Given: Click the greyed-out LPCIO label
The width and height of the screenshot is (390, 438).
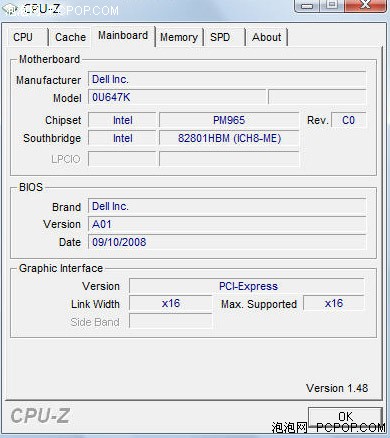Looking at the screenshot, I should pos(66,159).
